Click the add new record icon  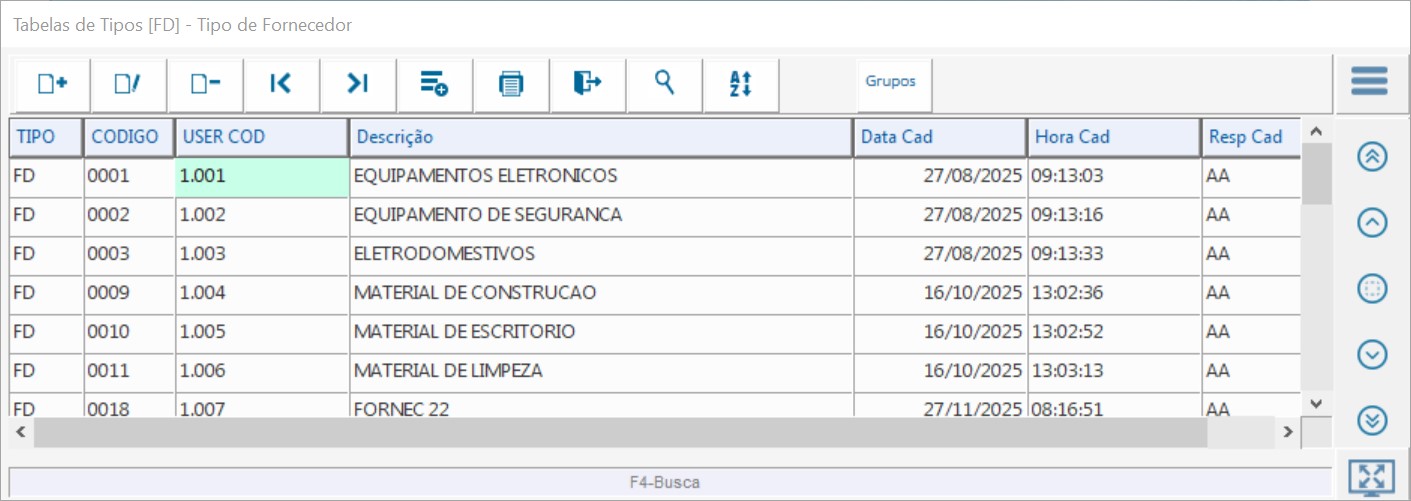pyautogui.click(x=52, y=84)
